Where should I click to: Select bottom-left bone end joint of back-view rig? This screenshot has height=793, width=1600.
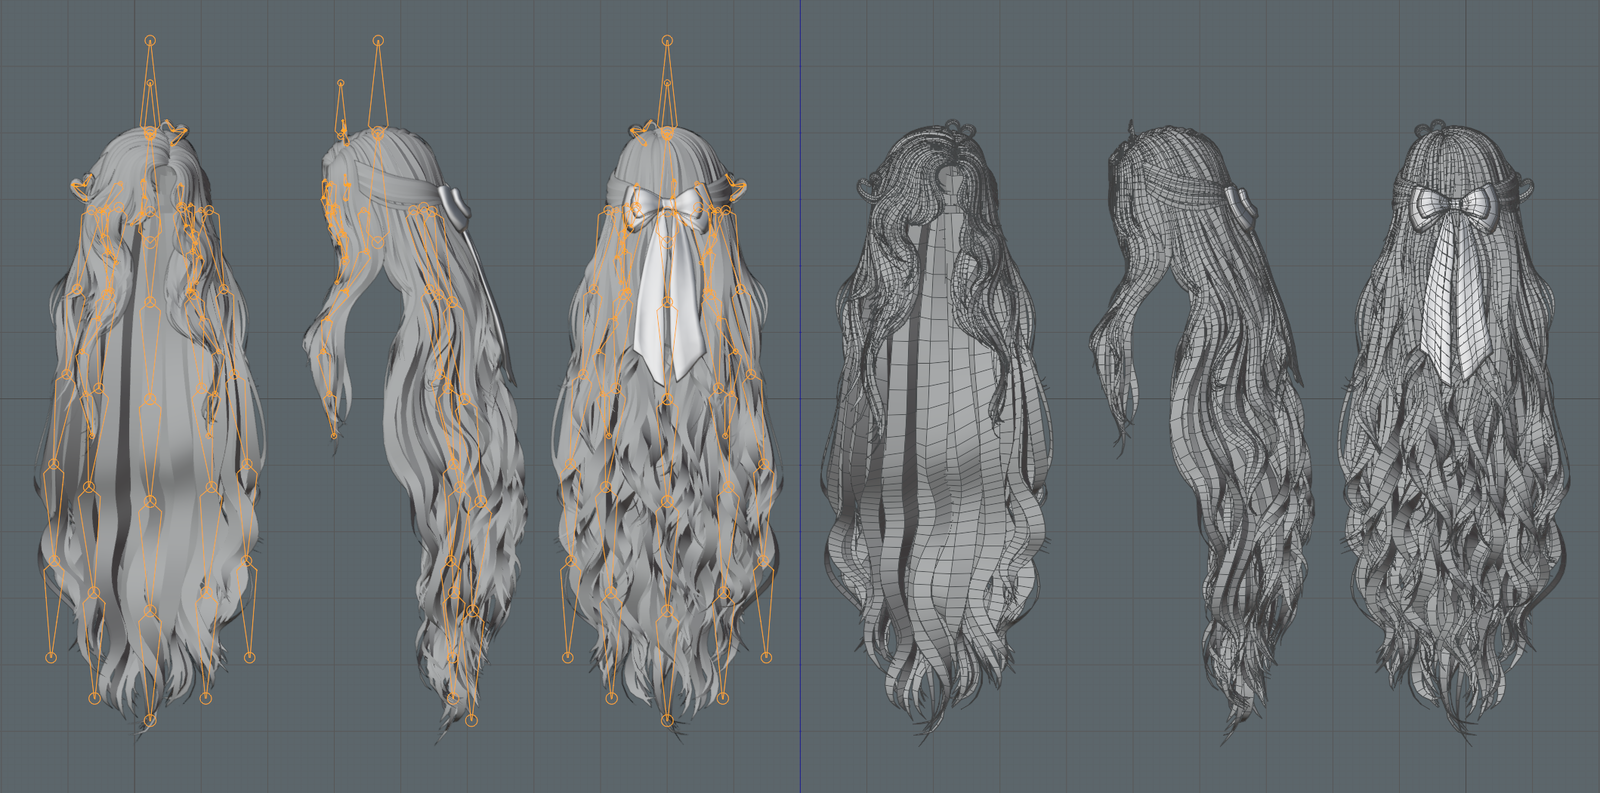(568, 657)
